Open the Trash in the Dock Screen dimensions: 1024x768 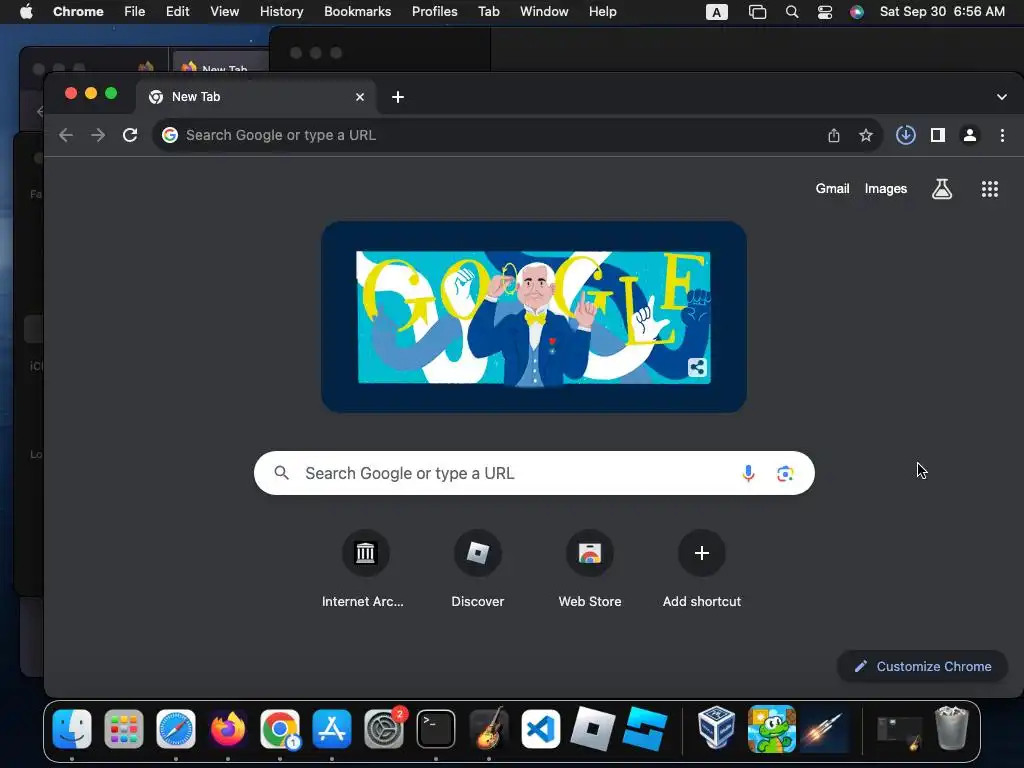click(952, 727)
